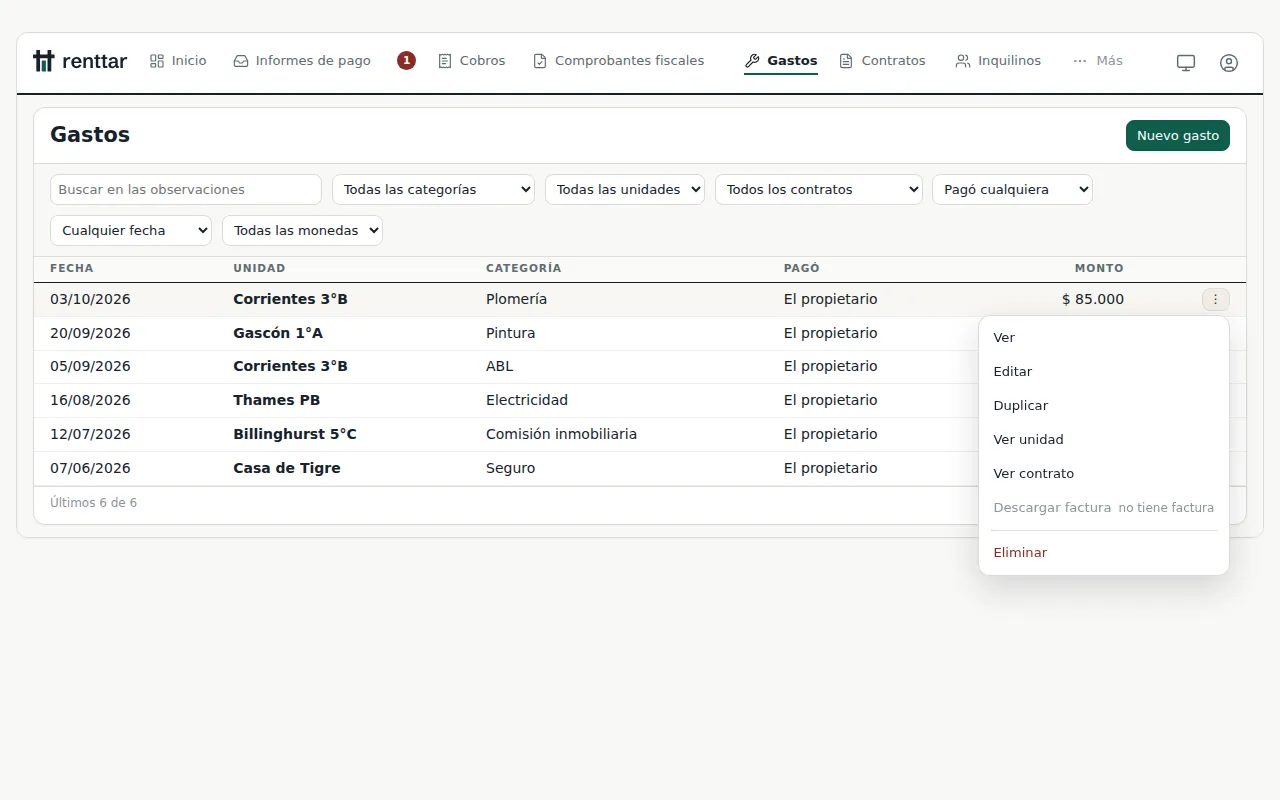Navigate to Cobros
Viewport: 1280px width, 800px height.
click(x=472, y=61)
